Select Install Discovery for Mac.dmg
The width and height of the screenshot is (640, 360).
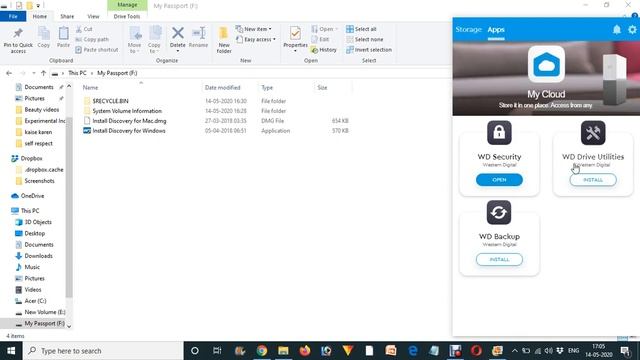tap(129, 121)
